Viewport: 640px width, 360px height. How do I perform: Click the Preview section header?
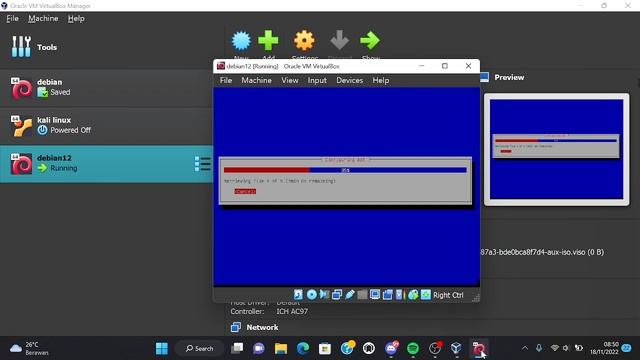point(509,78)
